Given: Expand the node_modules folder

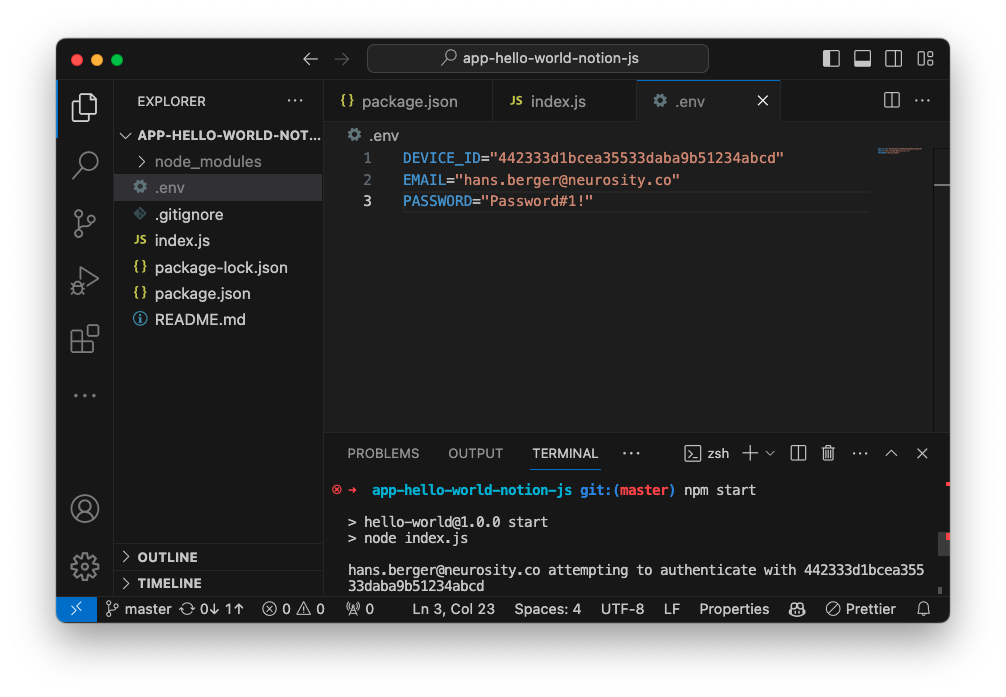Looking at the screenshot, I should 207,161.
